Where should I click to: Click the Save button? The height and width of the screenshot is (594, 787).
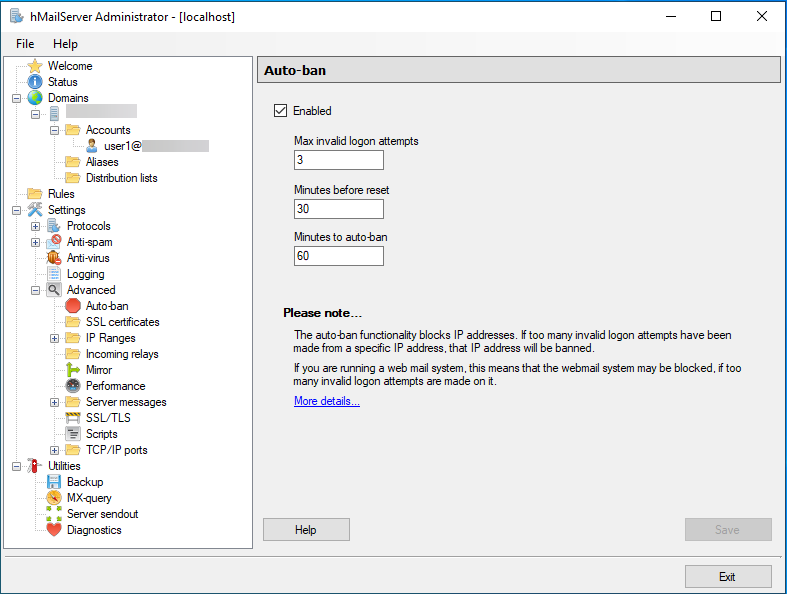pyautogui.click(x=728, y=530)
